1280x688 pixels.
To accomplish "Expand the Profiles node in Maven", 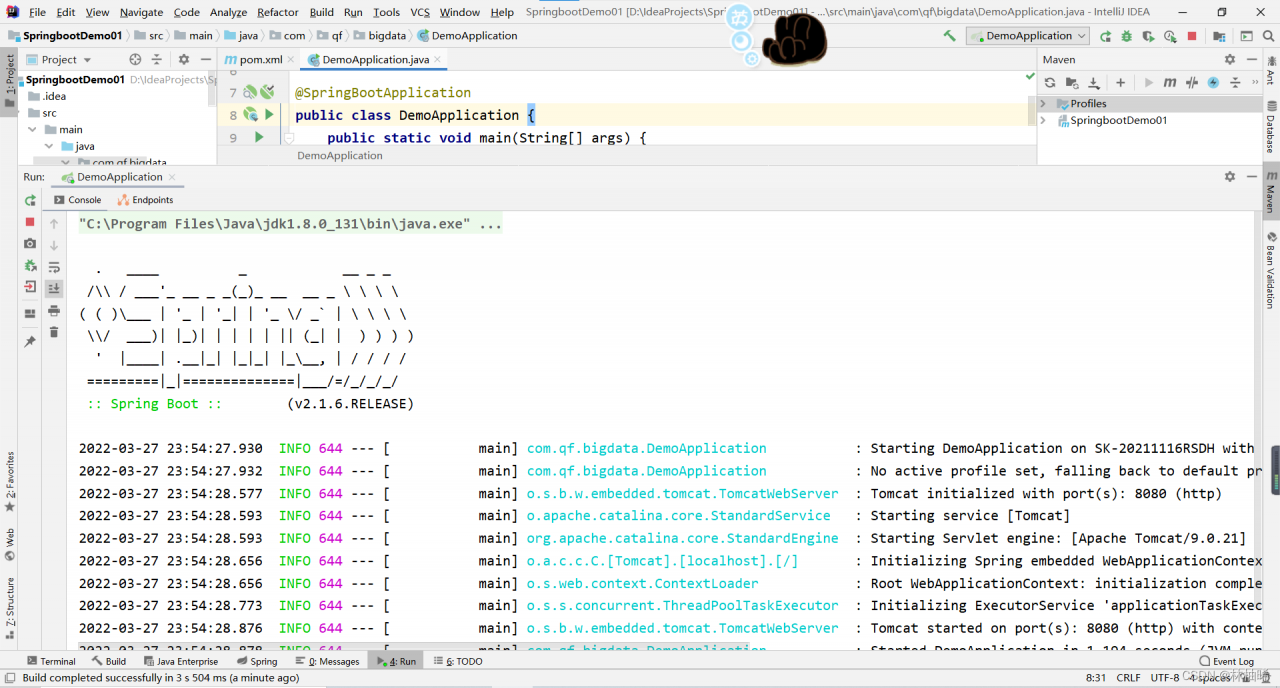I will [1044, 103].
